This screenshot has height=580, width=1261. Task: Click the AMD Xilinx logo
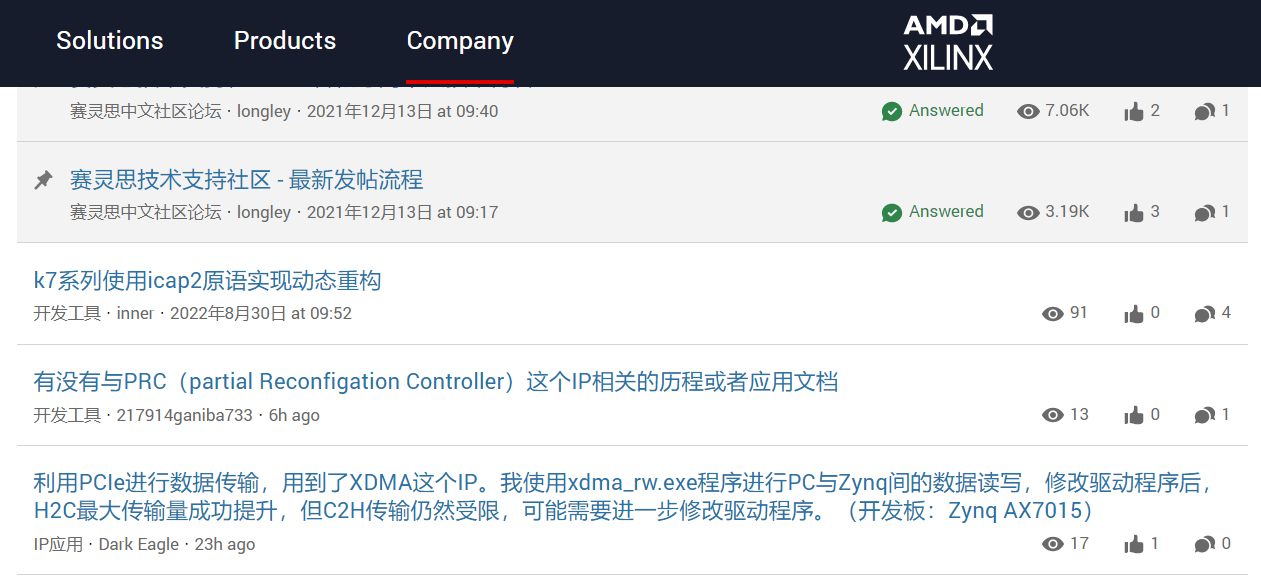click(x=948, y=42)
